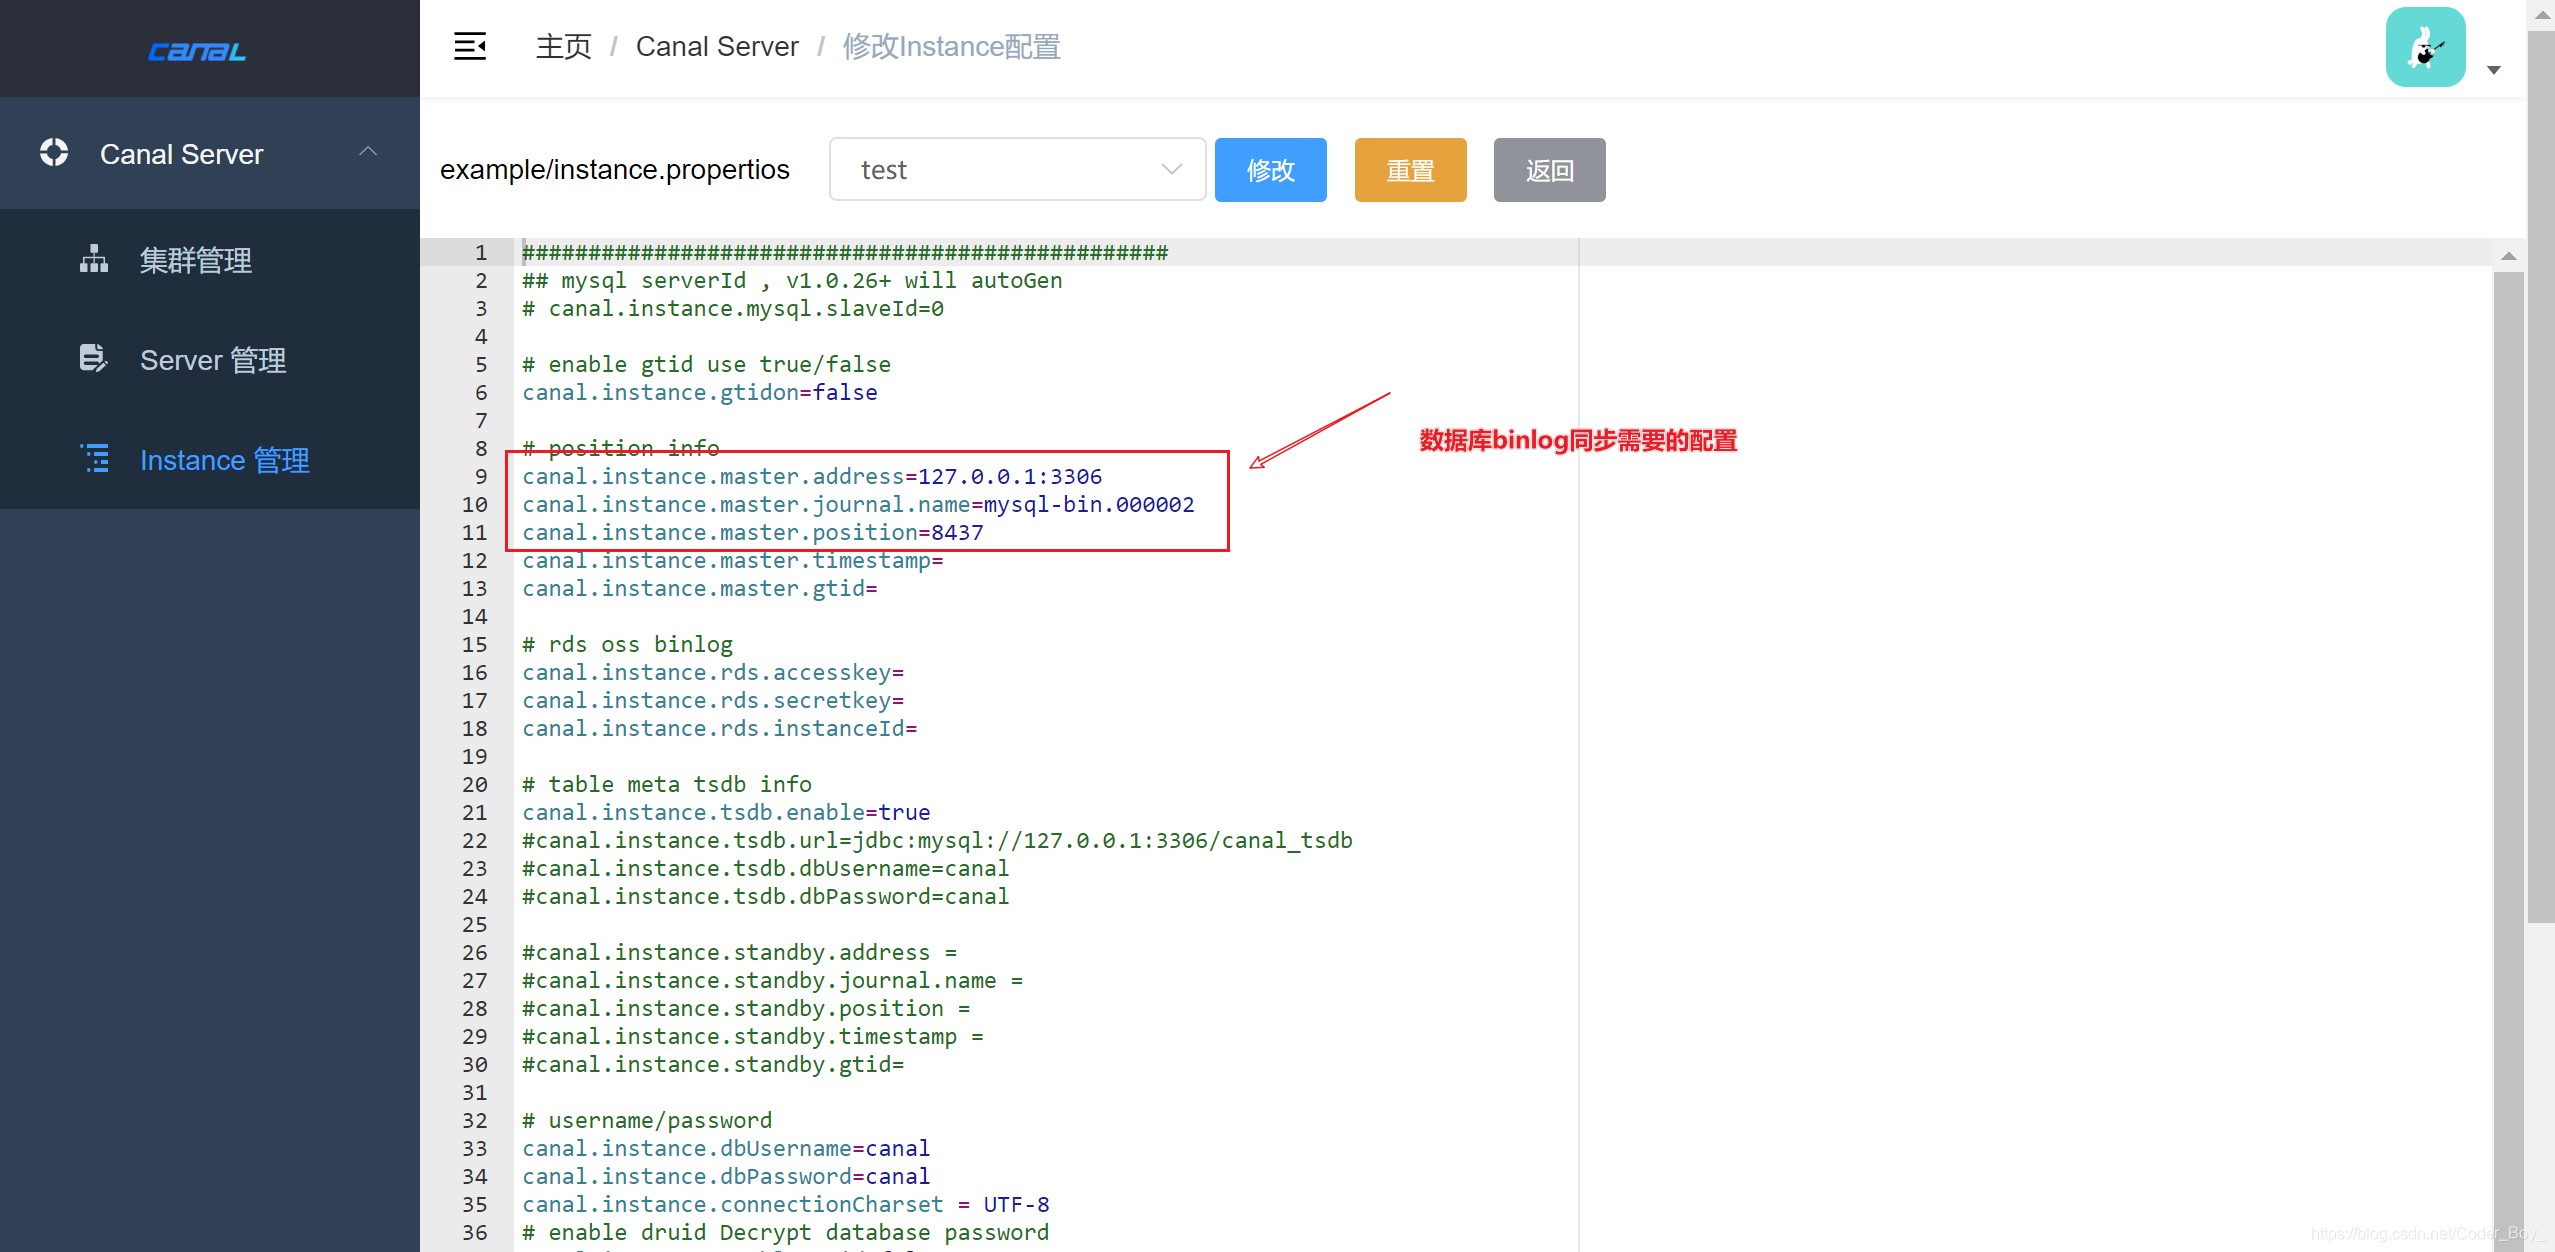Click canal.instance.master.gtid= line
2555x1252 pixels.
tap(700, 588)
